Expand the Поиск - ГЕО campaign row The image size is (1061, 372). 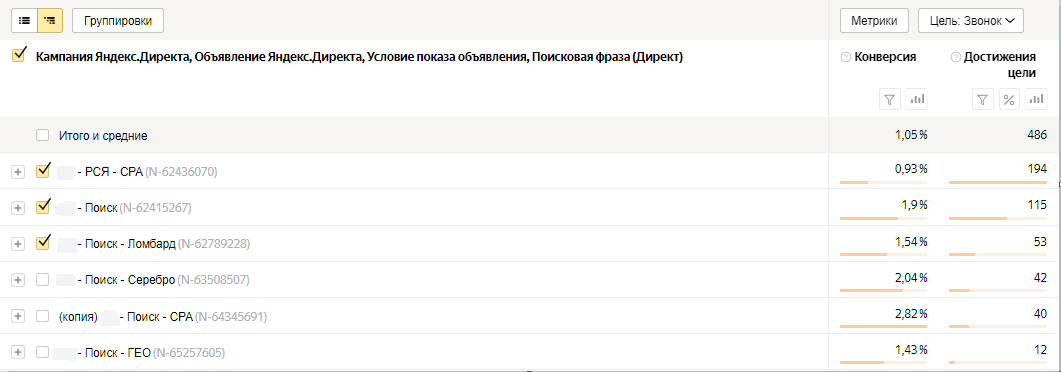(18, 352)
